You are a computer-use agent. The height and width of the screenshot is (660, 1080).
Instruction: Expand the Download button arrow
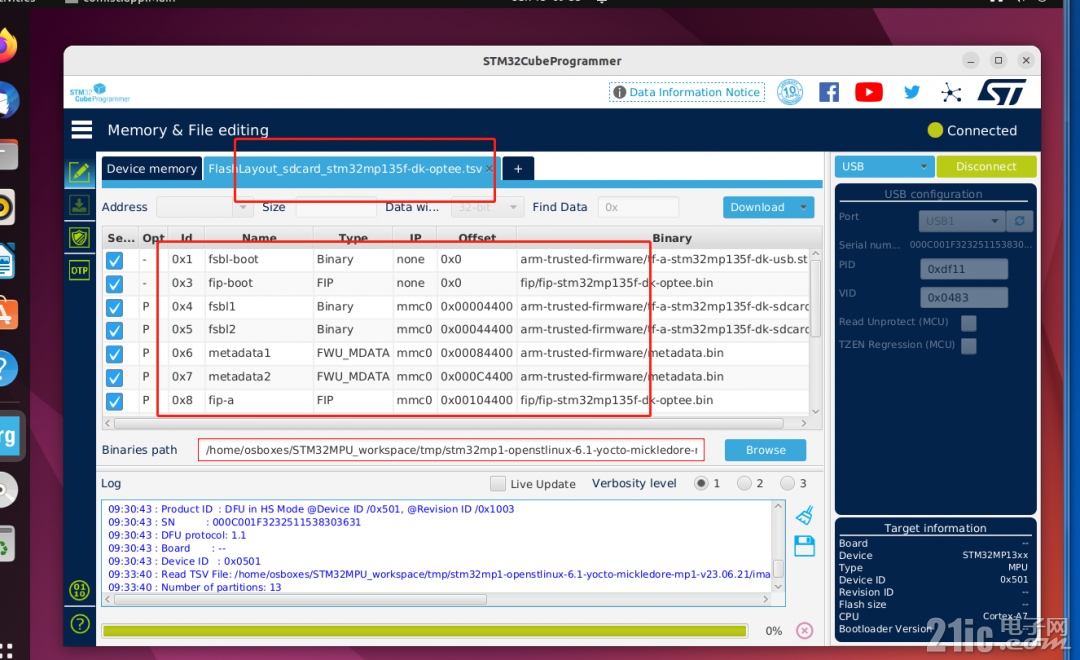click(803, 207)
